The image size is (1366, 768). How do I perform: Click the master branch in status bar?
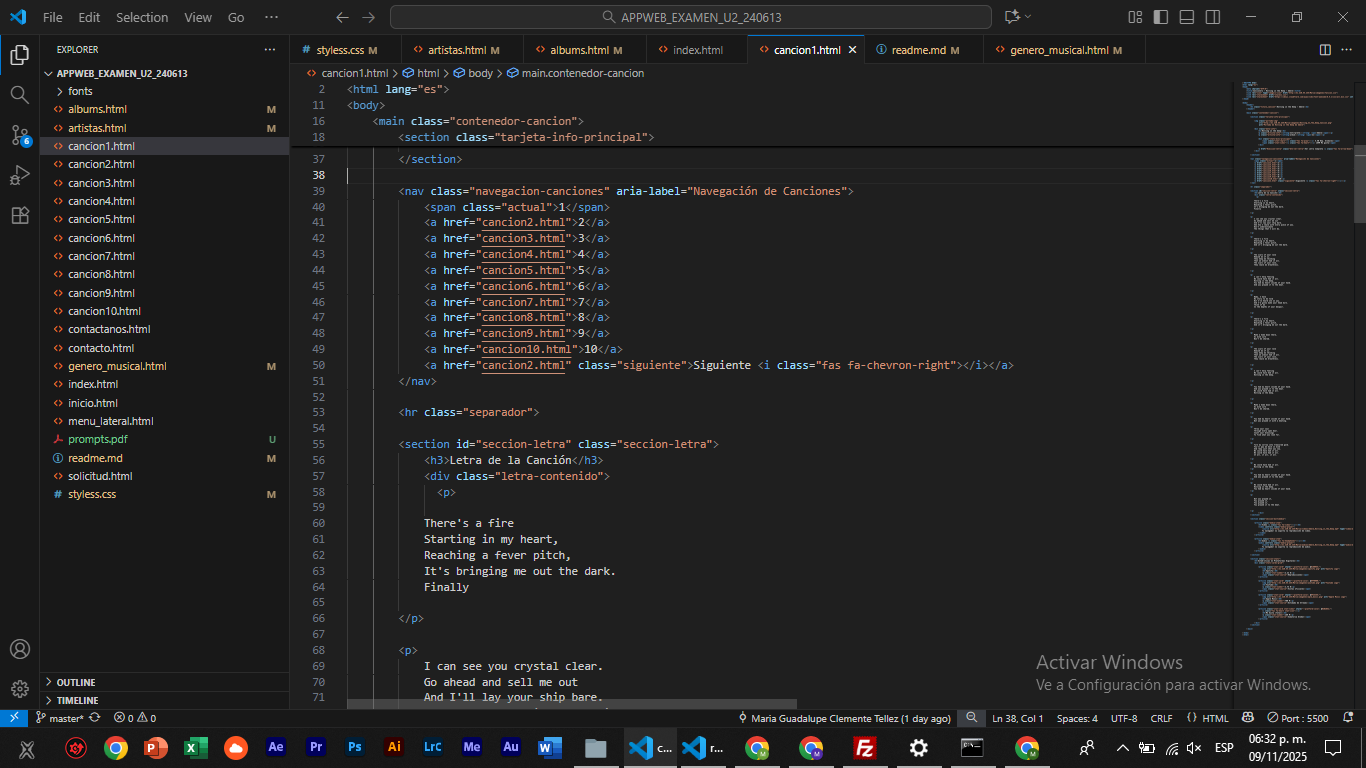pos(66,718)
